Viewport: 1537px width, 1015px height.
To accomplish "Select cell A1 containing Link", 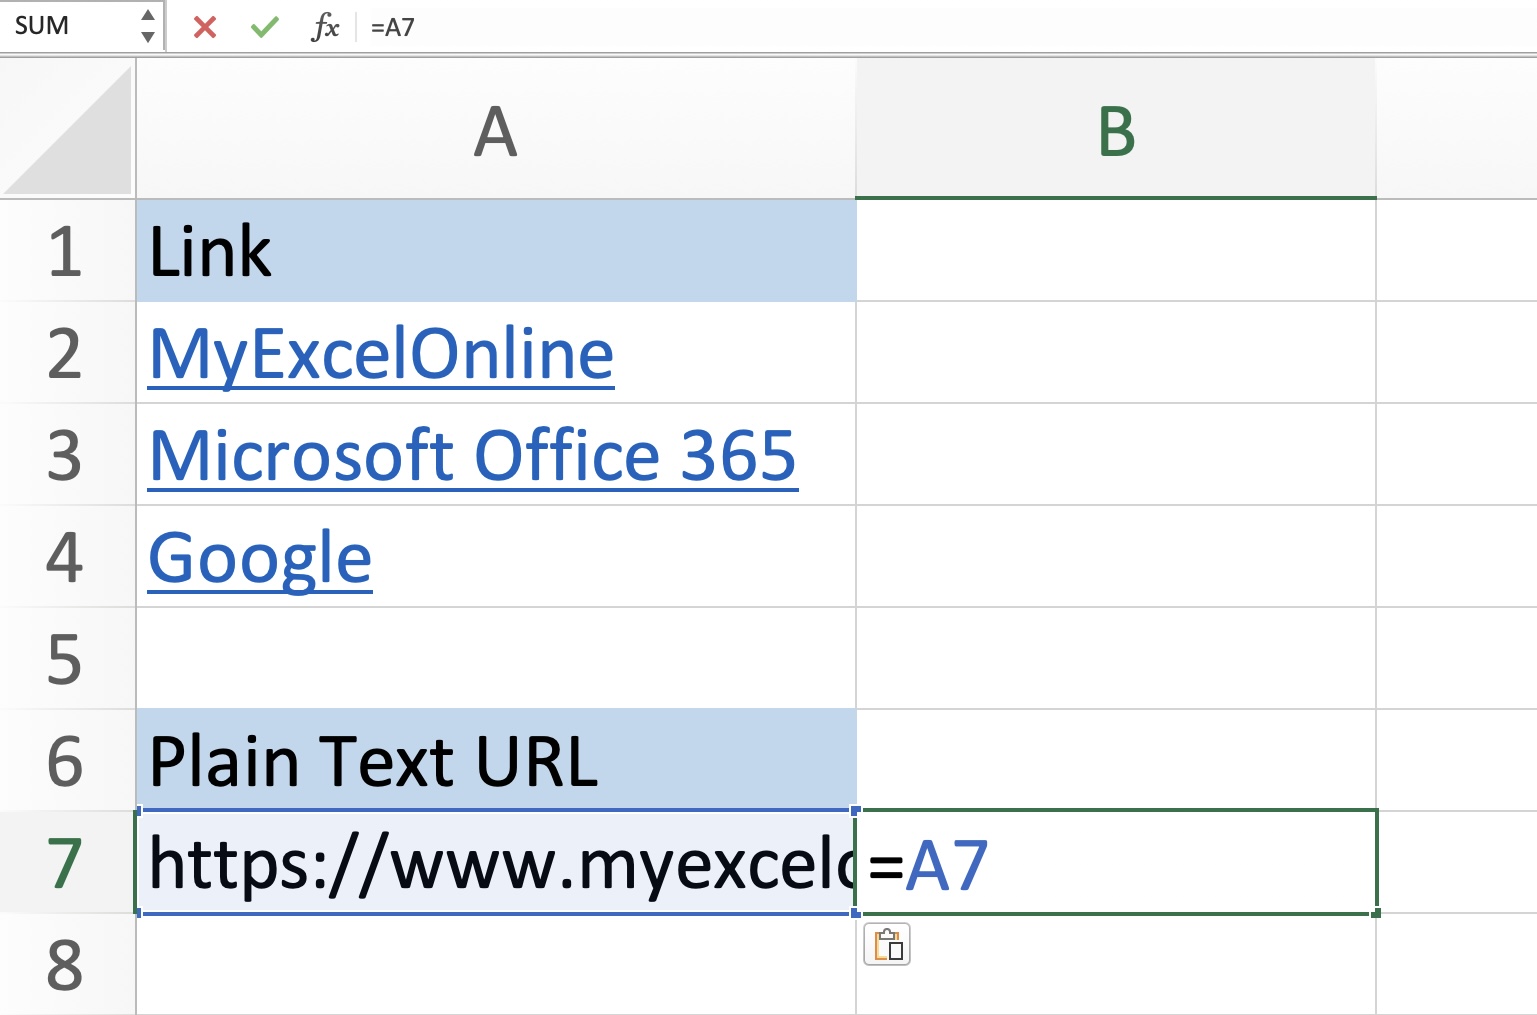I will point(495,251).
